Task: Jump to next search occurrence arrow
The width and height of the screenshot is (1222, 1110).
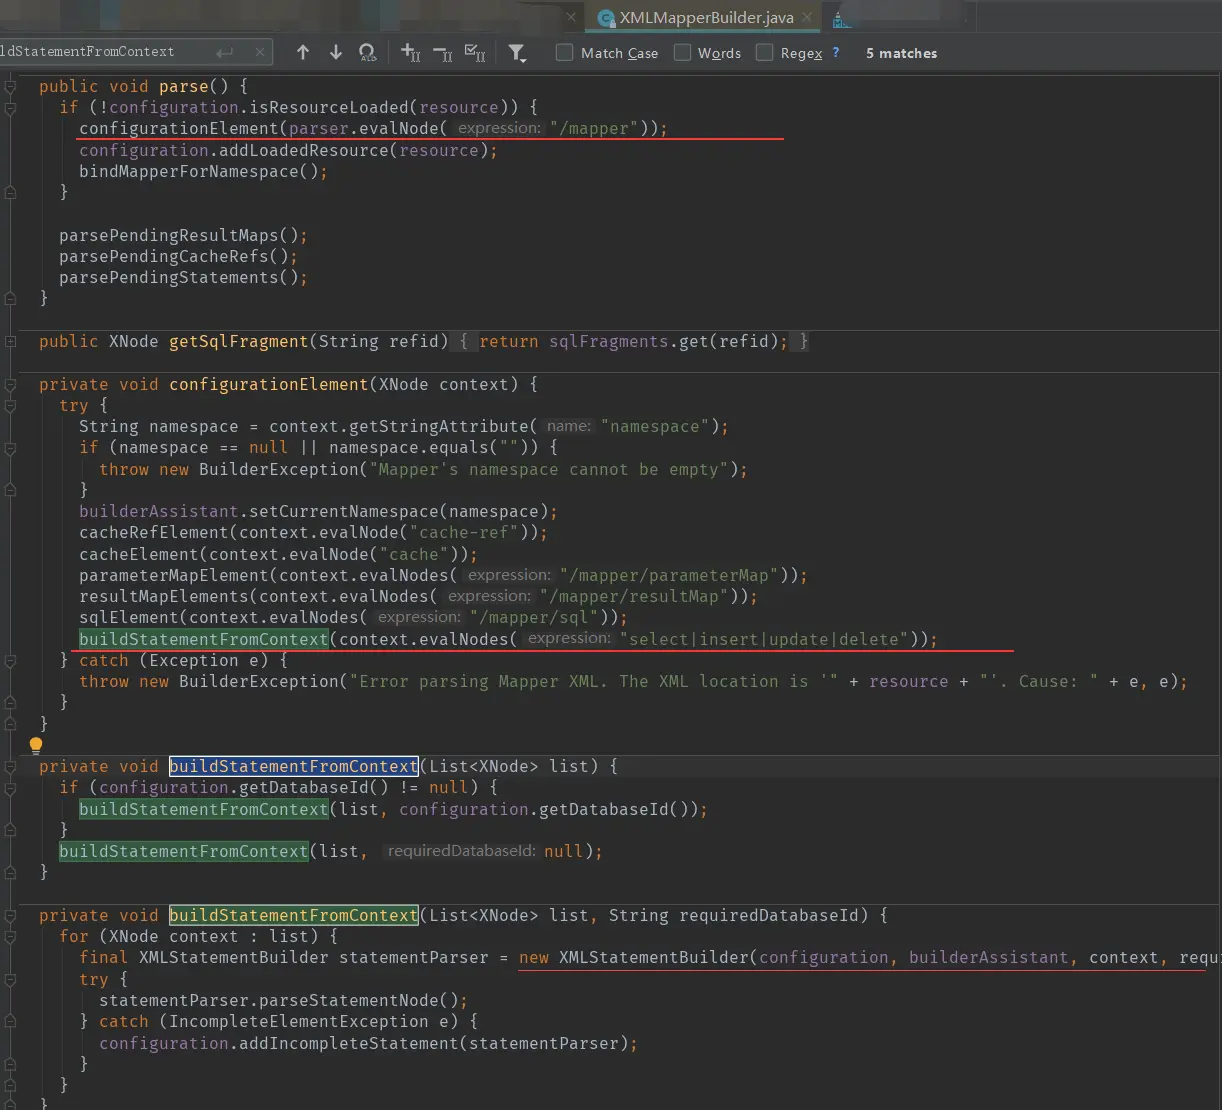Action: coord(336,53)
